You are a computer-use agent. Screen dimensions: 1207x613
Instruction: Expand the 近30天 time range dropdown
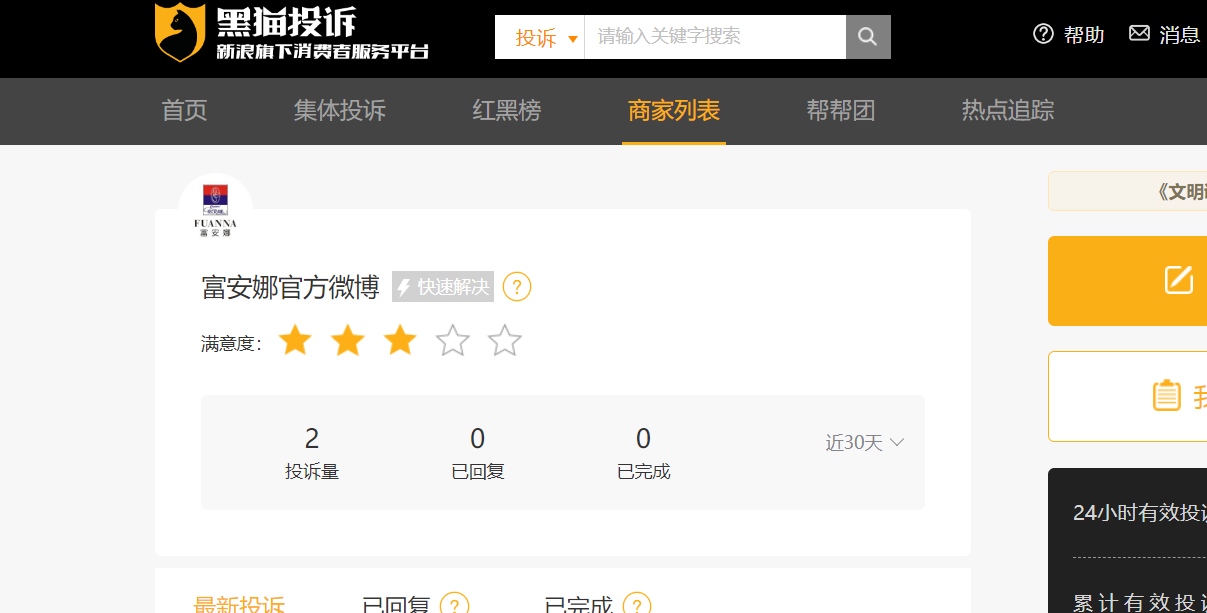point(864,443)
